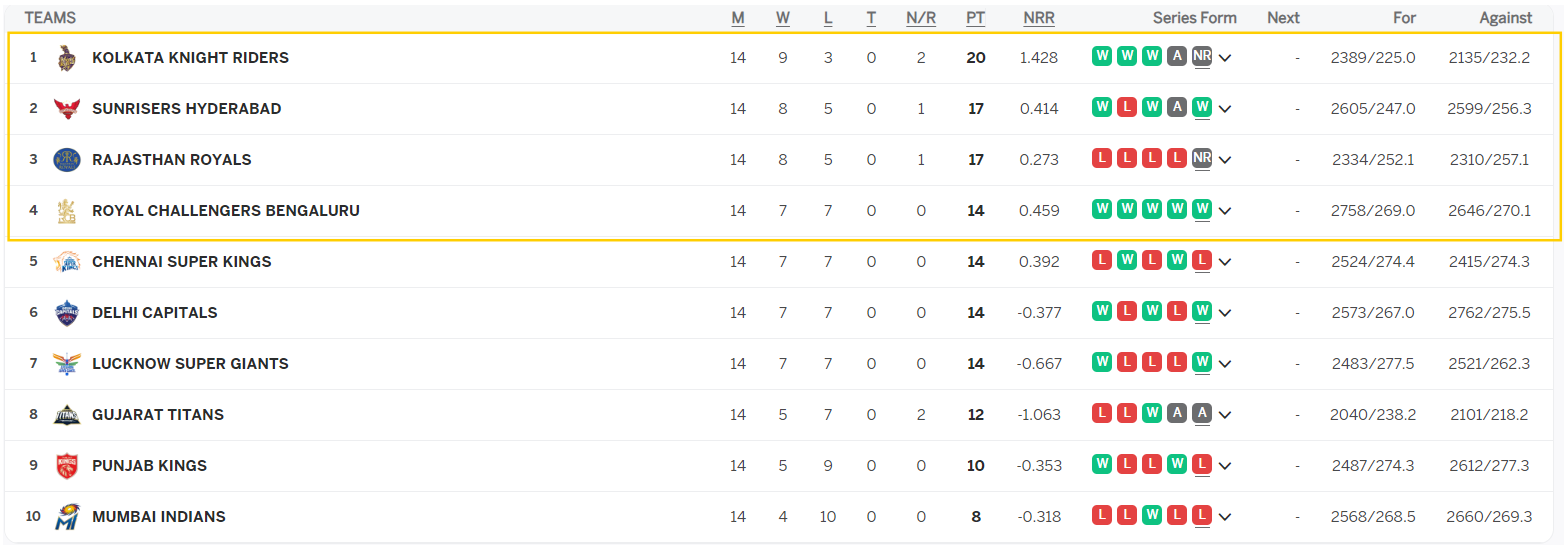Viewport: 1564px width, 545px height.
Task: Click the N/R column header
Action: tap(920, 18)
